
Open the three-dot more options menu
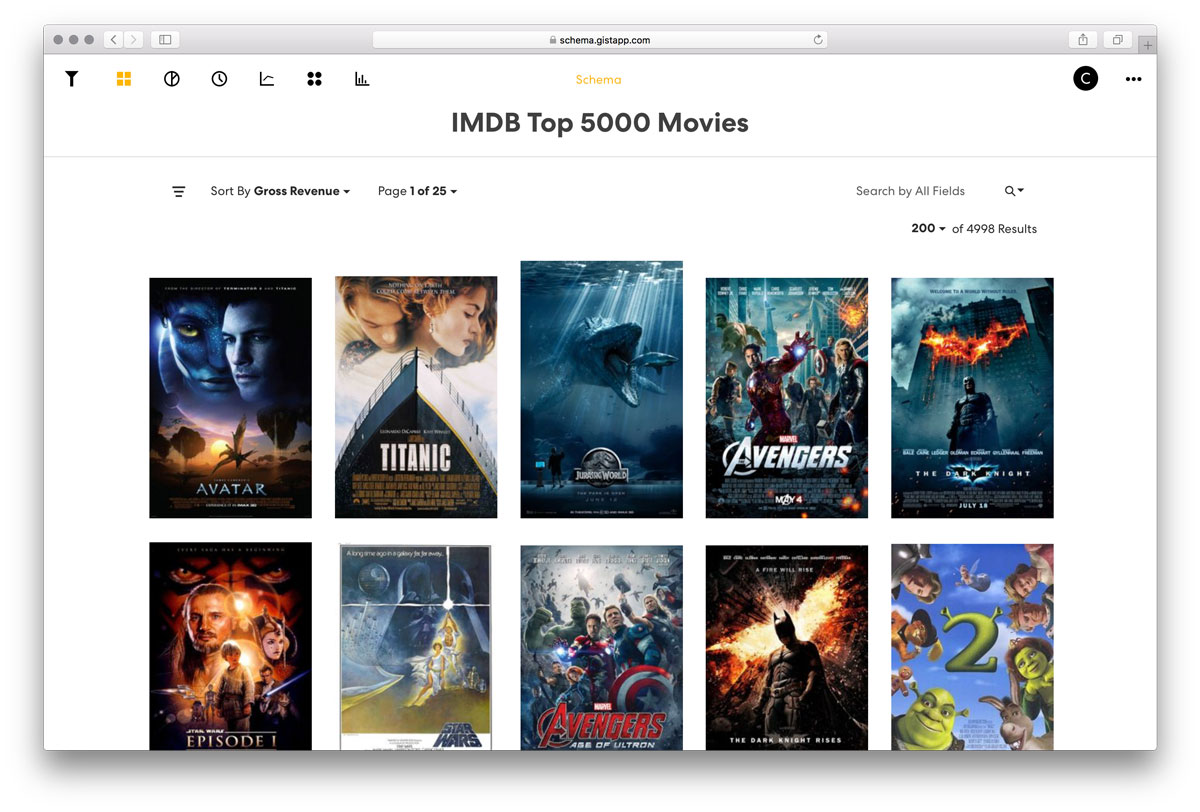[1133, 79]
